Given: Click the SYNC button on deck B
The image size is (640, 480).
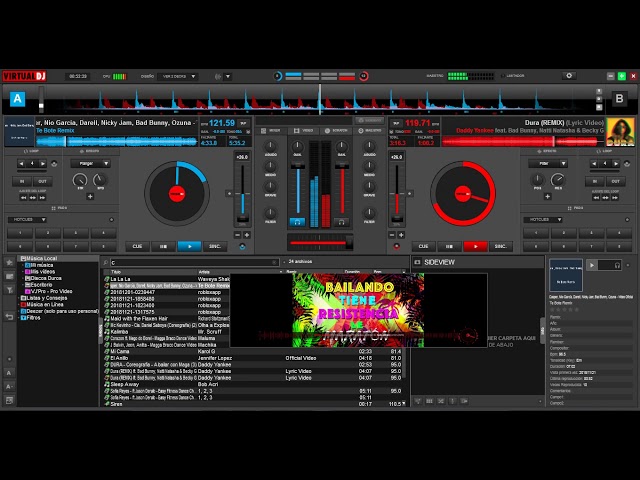Looking at the screenshot, I should tap(500, 247).
